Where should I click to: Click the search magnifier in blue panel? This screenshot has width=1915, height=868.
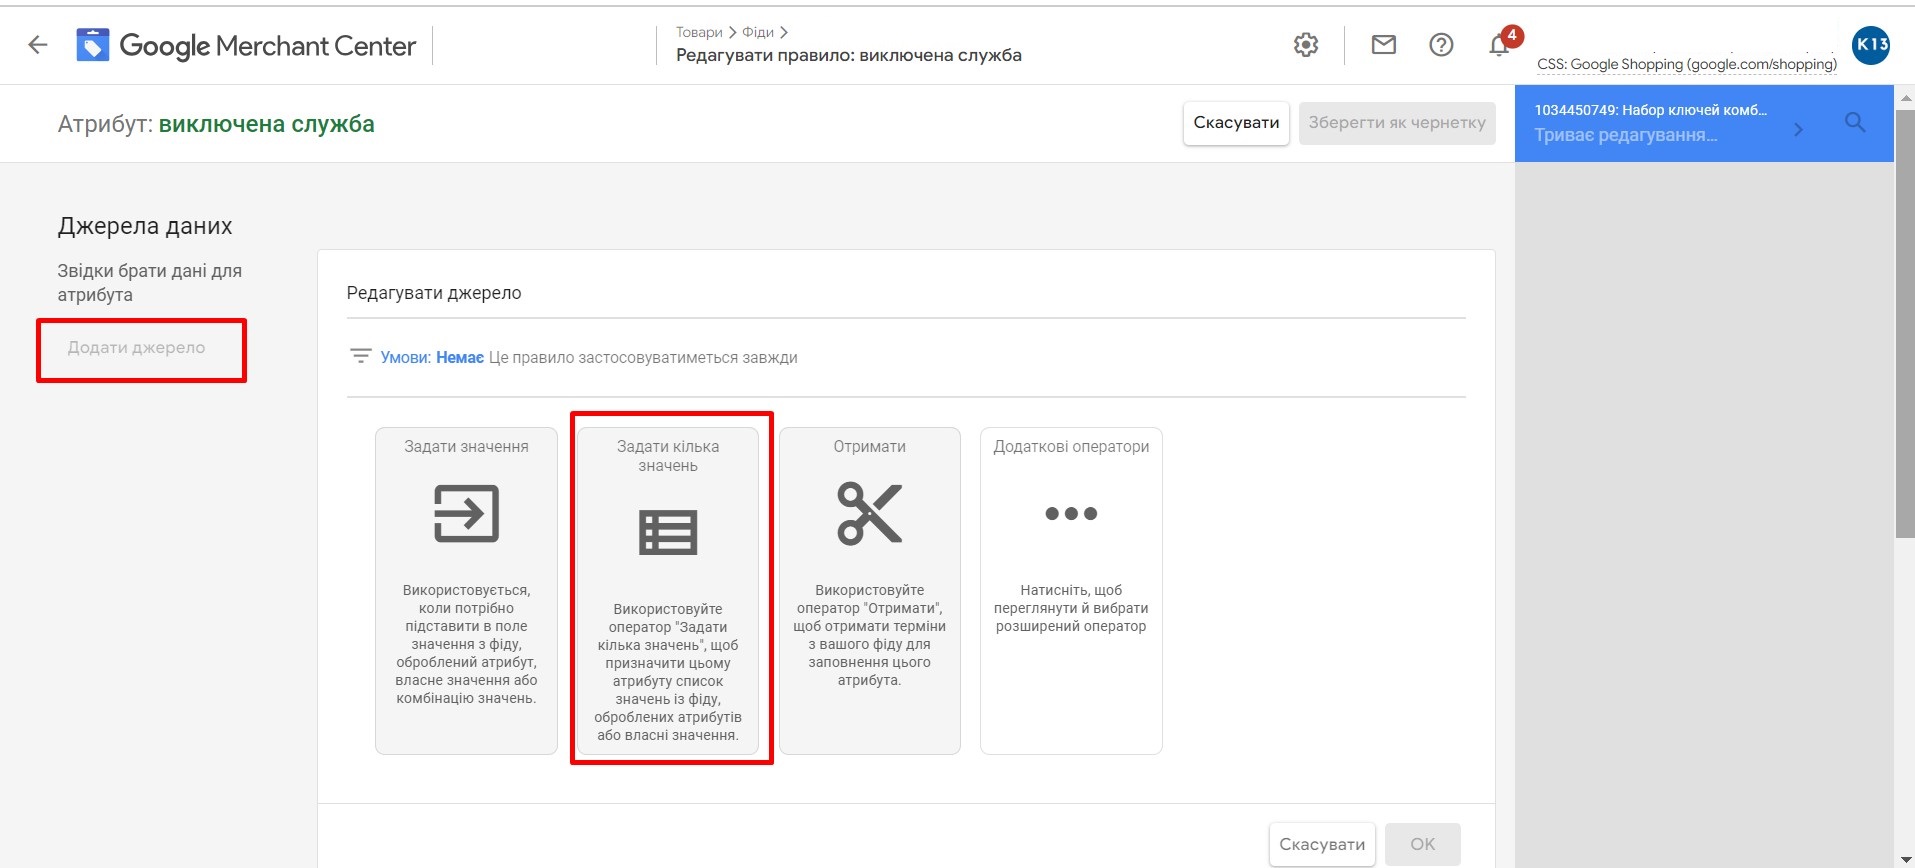click(x=1855, y=123)
